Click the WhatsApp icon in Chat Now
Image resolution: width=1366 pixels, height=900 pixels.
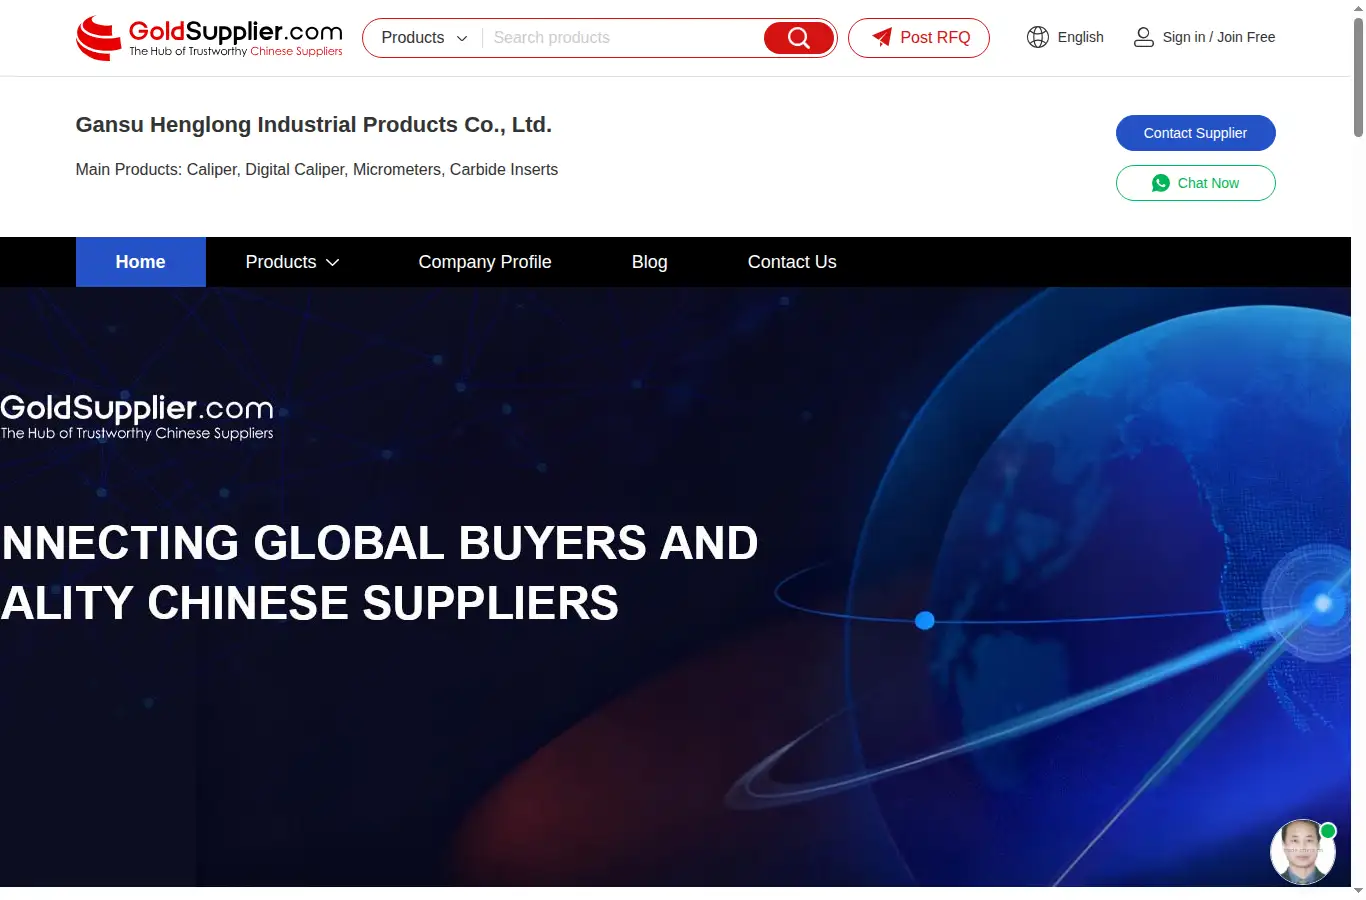[x=1161, y=183]
